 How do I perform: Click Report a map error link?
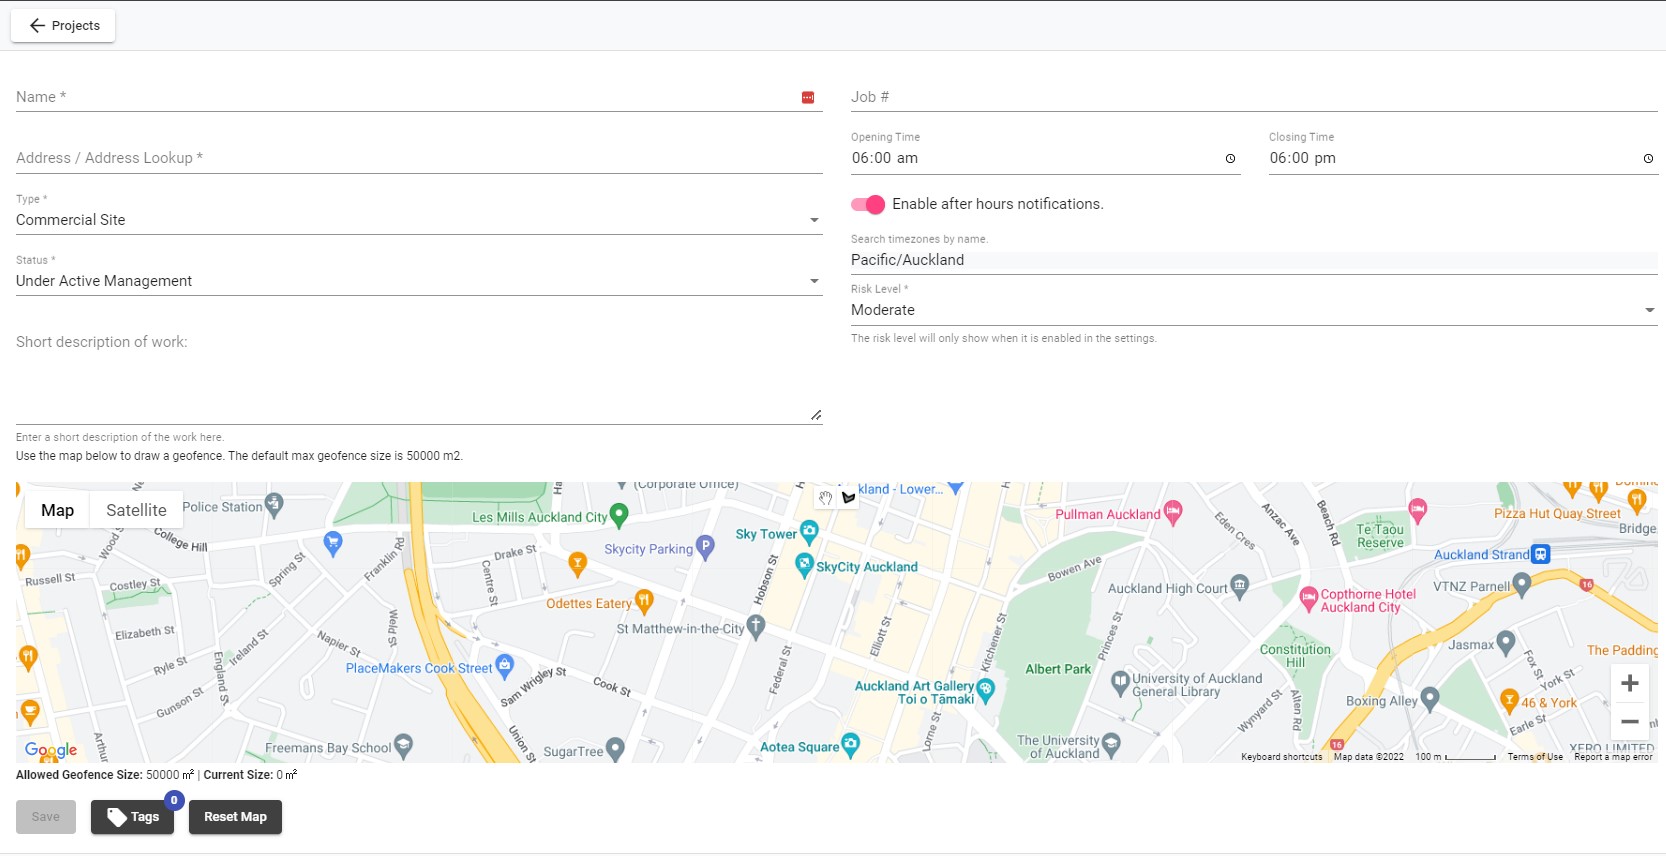pyautogui.click(x=1613, y=757)
